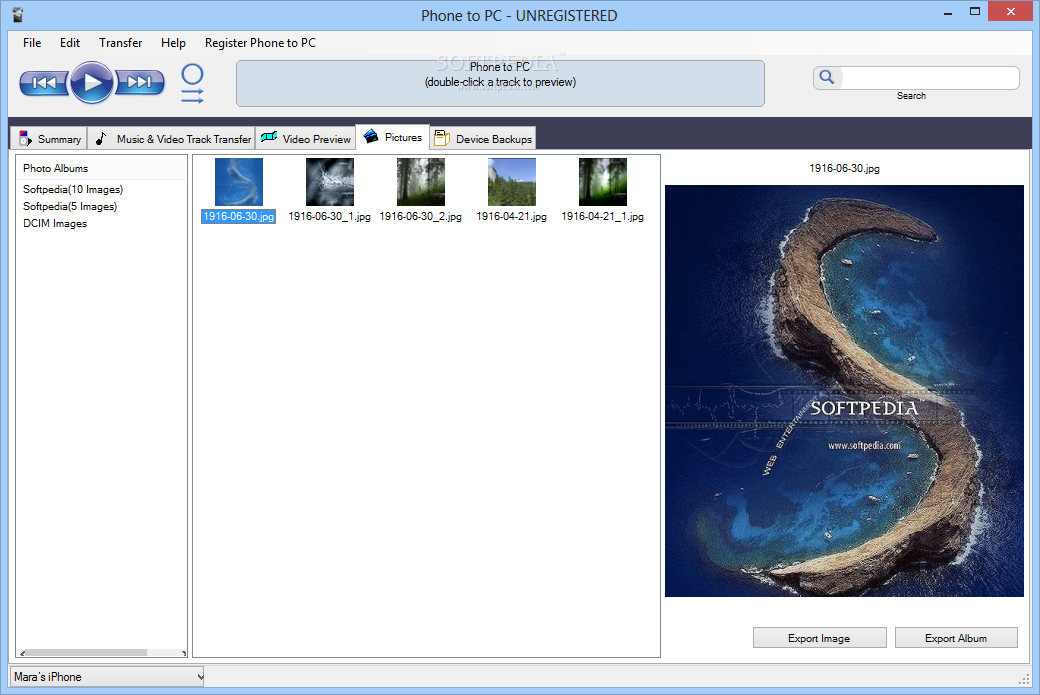Click the 1916-04-21.jpg filename label
Viewport: 1040px width, 695px height.
511,216
